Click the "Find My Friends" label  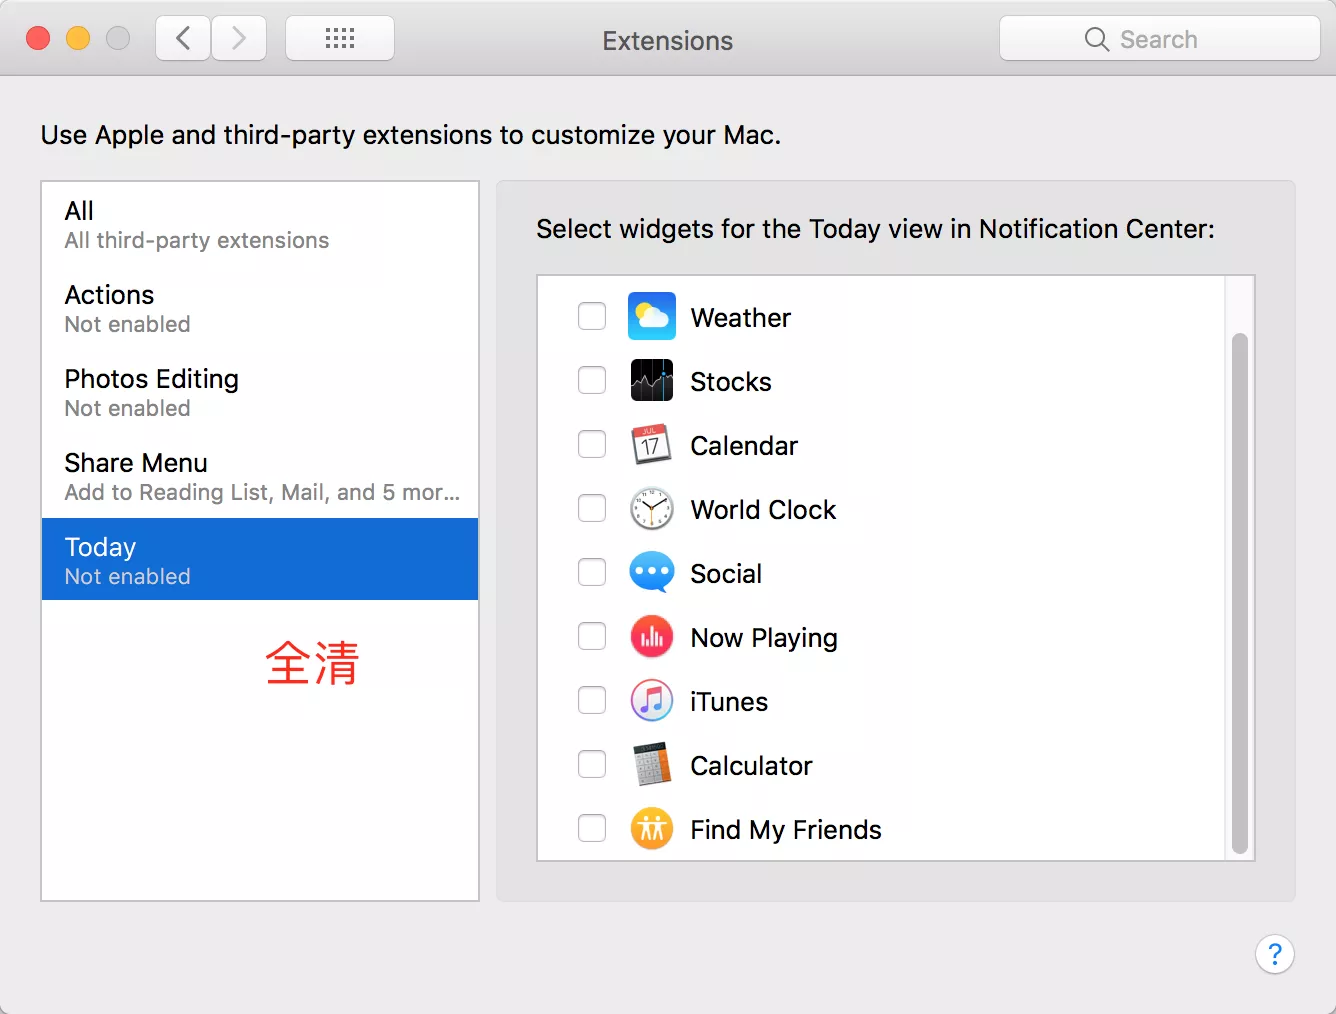click(786, 830)
